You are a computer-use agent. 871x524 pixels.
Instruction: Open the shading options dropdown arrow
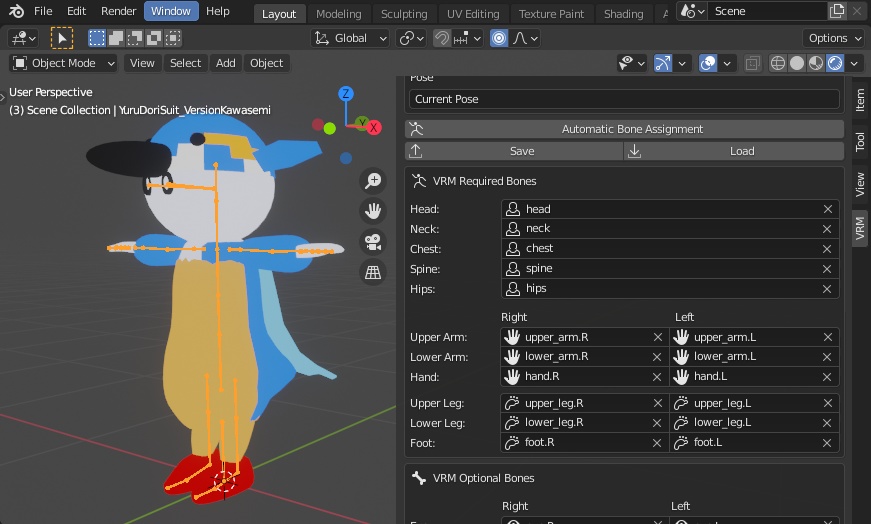click(x=854, y=63)
